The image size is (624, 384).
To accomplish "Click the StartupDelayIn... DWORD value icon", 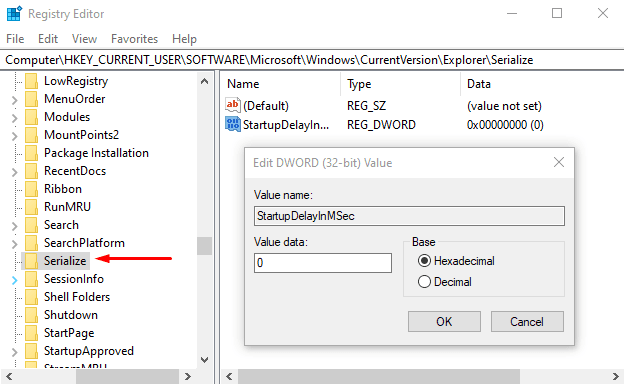I will point(233,124).
